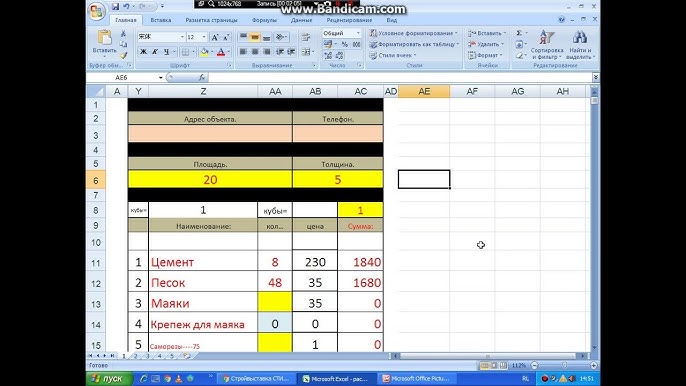Image resolution: width=686 pixels, height=386 pixels.
Task: Switch to Формулы ribbon tab
Action: tap(264, 20)
